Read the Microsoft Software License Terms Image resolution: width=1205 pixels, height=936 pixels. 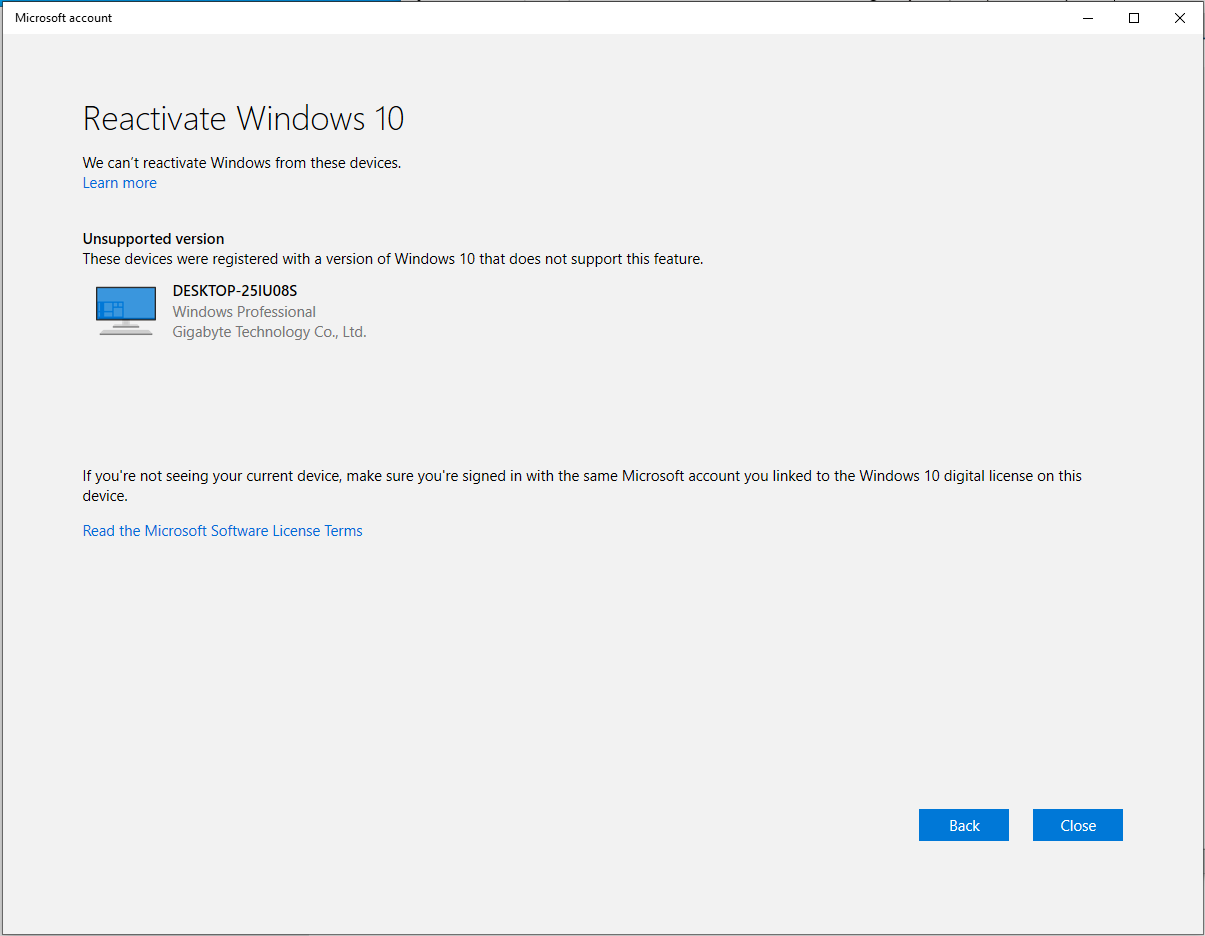click(x=222, y=531)
